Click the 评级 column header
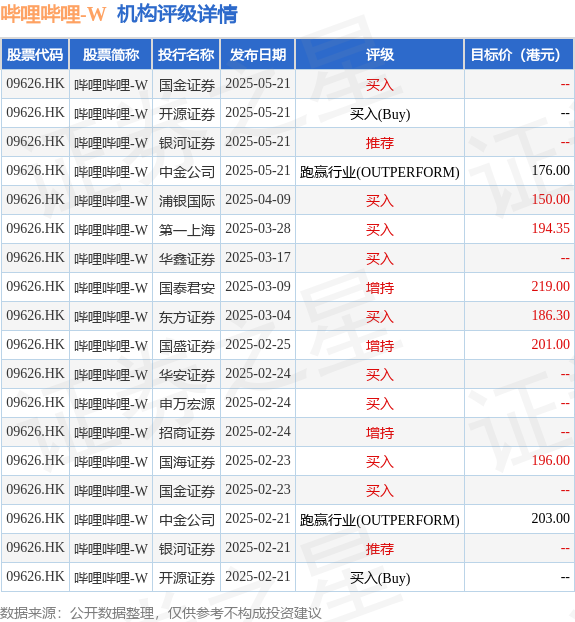The width and height of the screenshot is (575, 622). pyautogui.click(x=380, y=54)
